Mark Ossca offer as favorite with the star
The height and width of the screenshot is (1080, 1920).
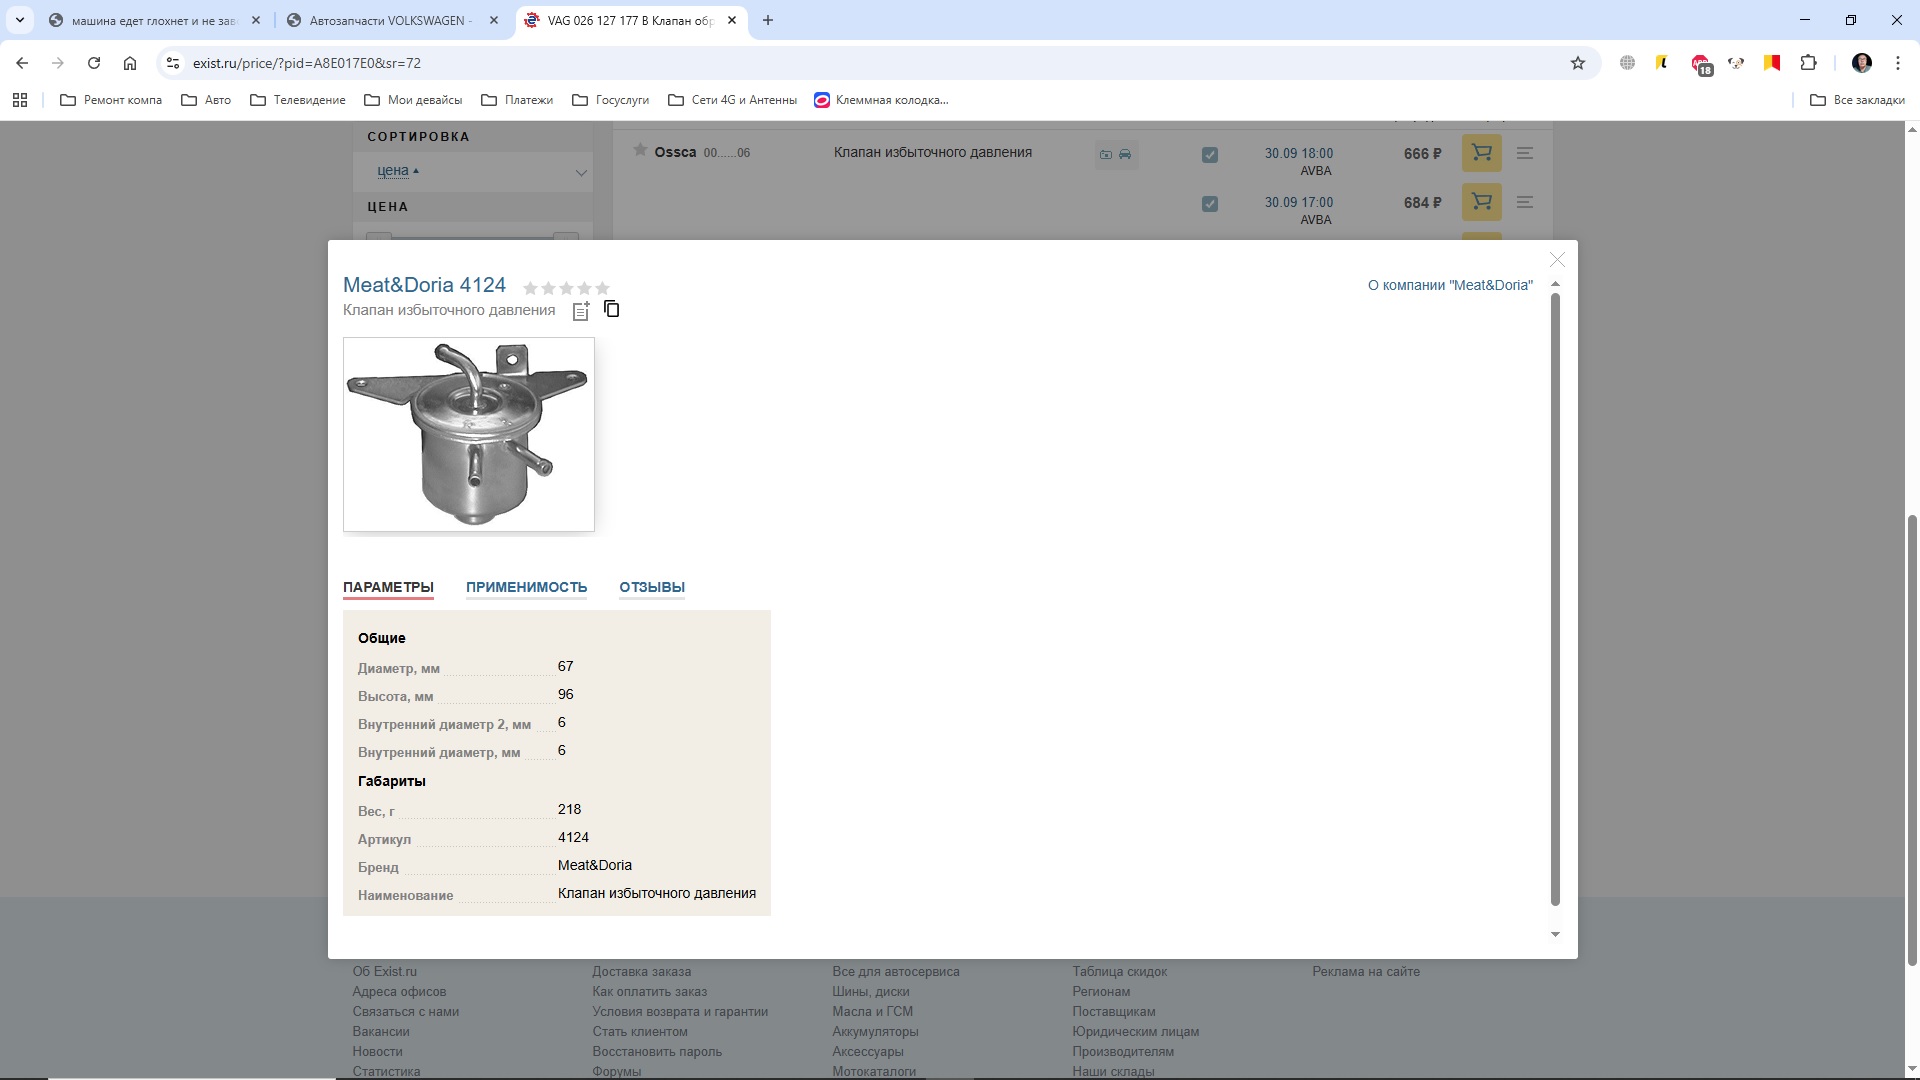pyautogui.click(x=640, y=150)
